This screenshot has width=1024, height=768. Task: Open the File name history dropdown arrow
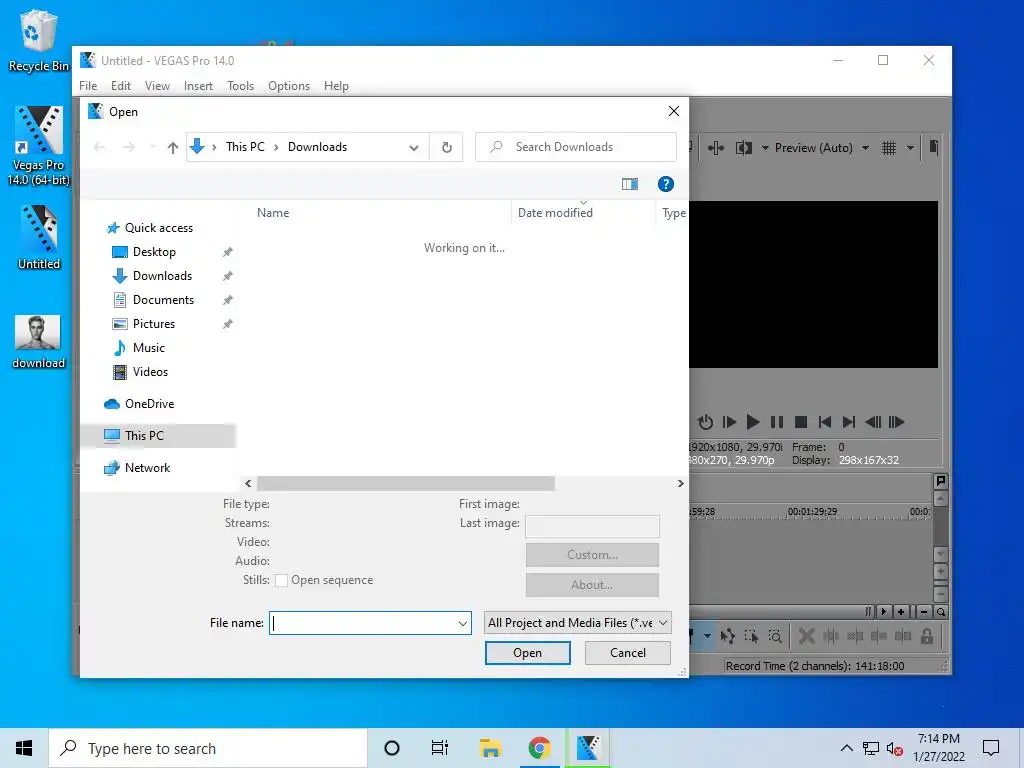(462, 624)
